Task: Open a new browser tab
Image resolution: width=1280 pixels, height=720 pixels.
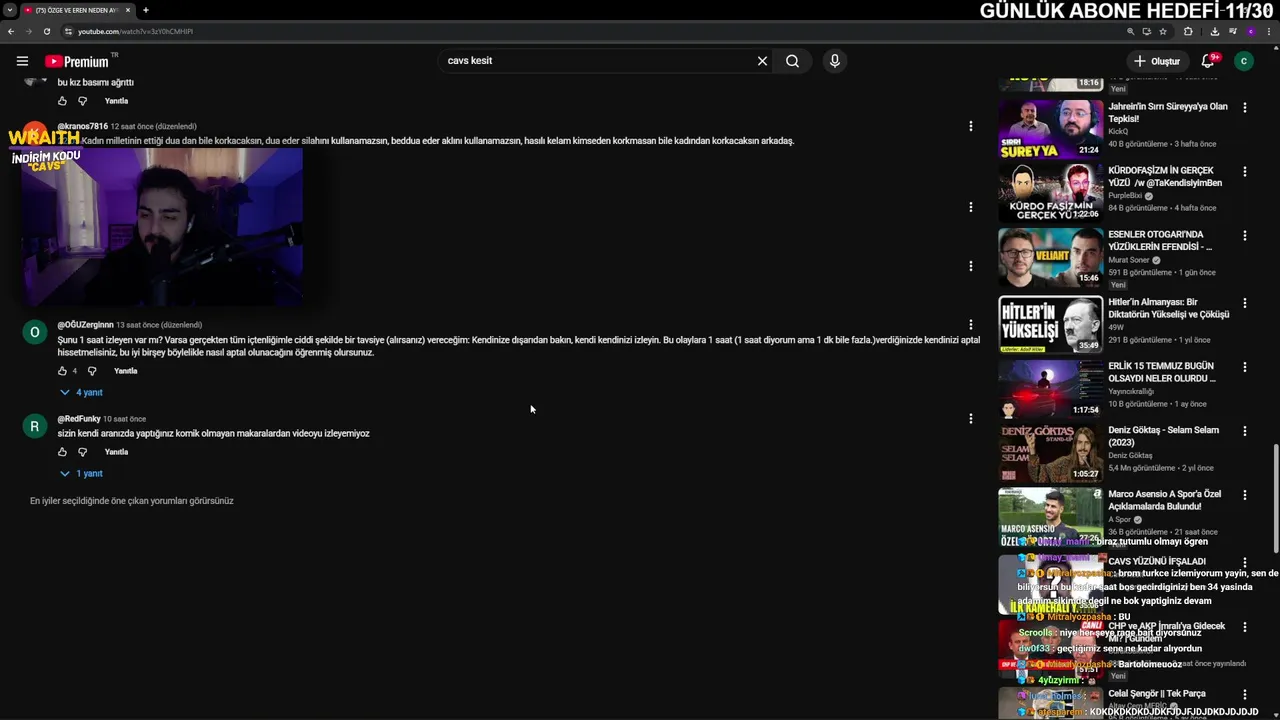Action: 145,10
